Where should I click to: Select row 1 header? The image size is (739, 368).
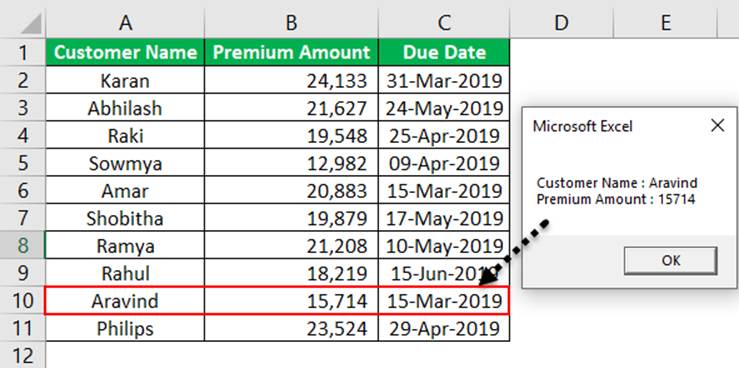pyautogui.click(x=23, y=52)
